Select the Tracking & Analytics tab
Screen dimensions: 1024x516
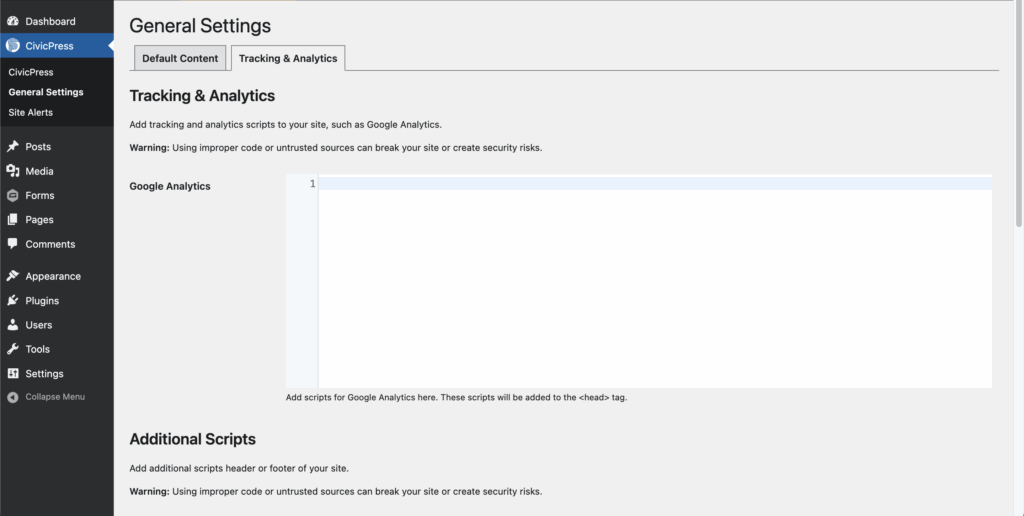click(288, 58)
